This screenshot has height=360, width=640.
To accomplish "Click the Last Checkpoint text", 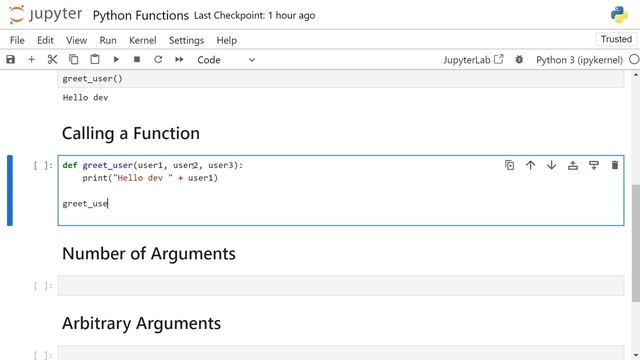I will point(254,16).
